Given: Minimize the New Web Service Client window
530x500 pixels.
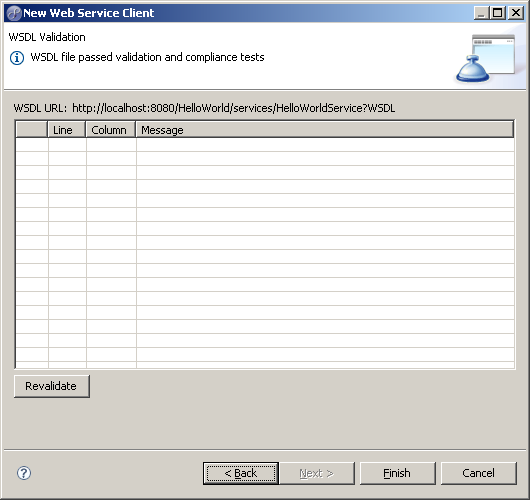Looking at the screenshot, I should tap(481, 13).
